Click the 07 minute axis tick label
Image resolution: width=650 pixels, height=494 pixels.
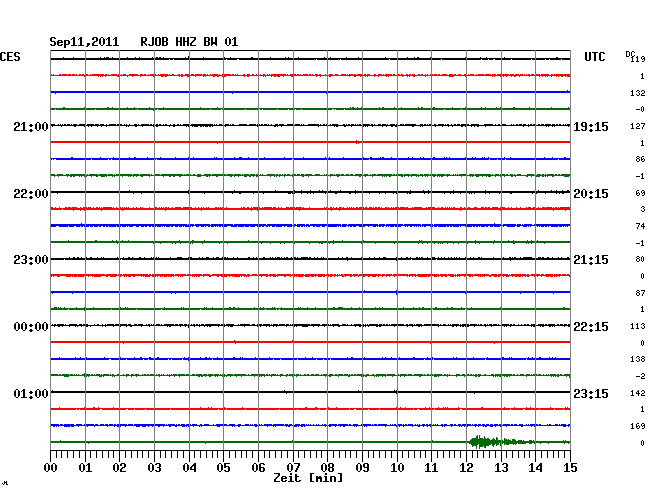pyautogui.click(x=293, y=467)
